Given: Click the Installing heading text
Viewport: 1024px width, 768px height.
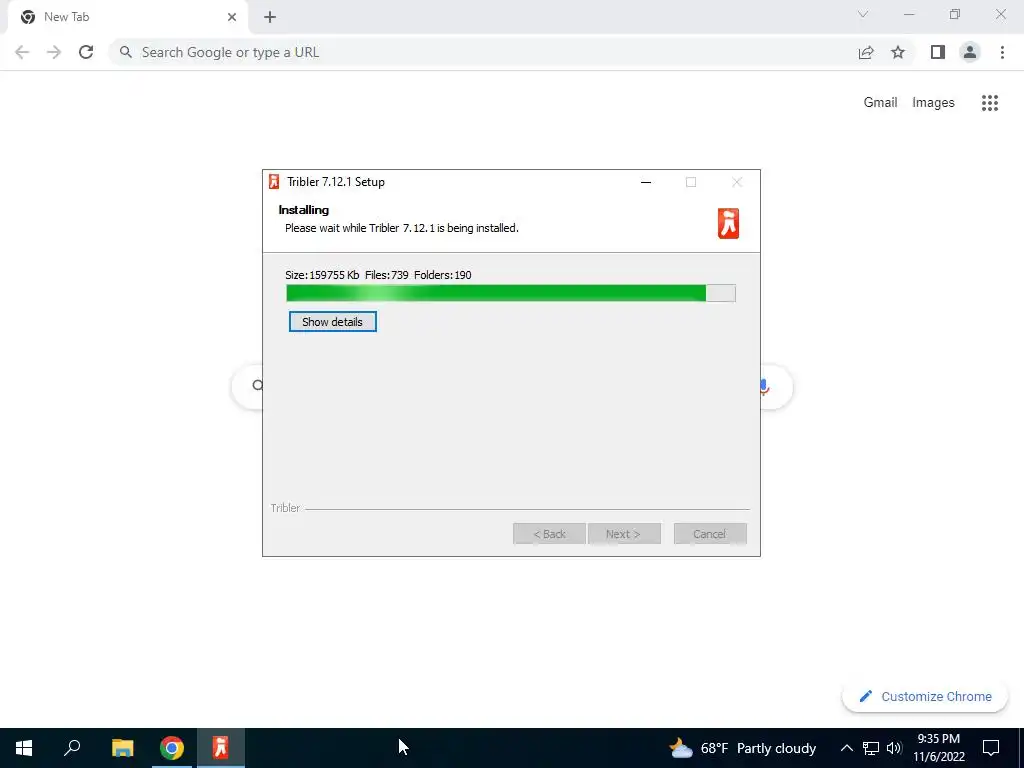Looking at the screenshot, I should [x=304, y=210].
